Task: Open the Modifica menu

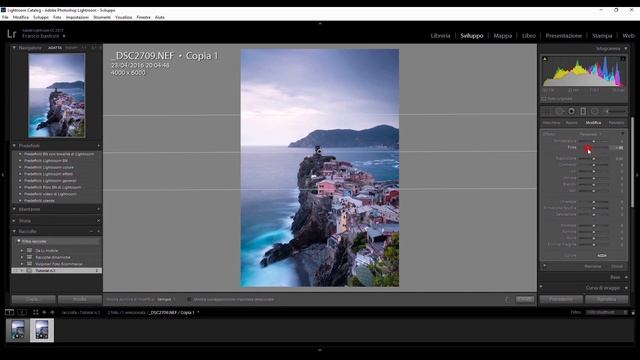Action: pyautogui.click(x=21, y=17)
